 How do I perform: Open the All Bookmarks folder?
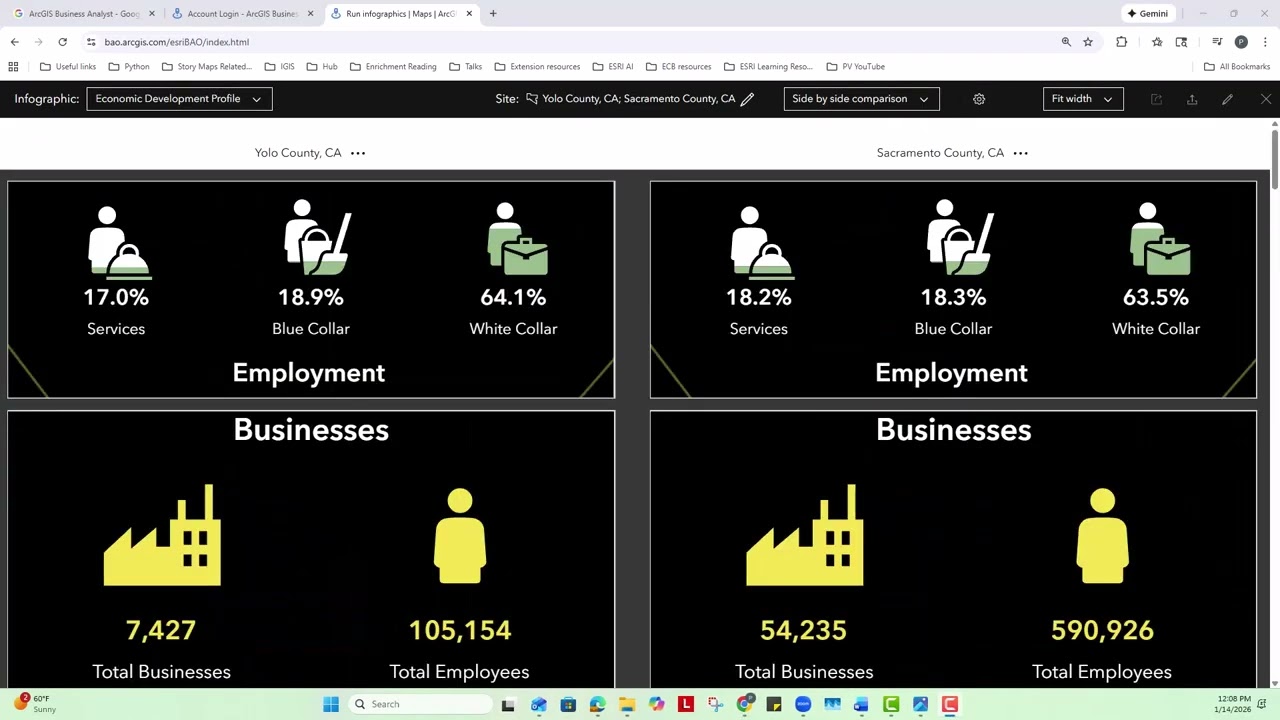tap(1237, 67)
